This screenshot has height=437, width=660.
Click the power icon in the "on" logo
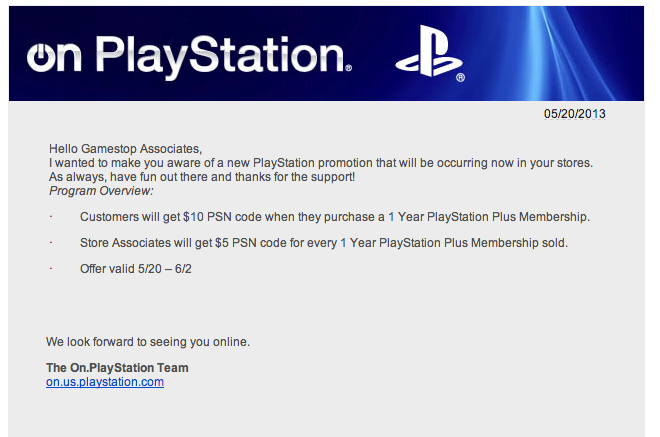(x=40, y=57)
